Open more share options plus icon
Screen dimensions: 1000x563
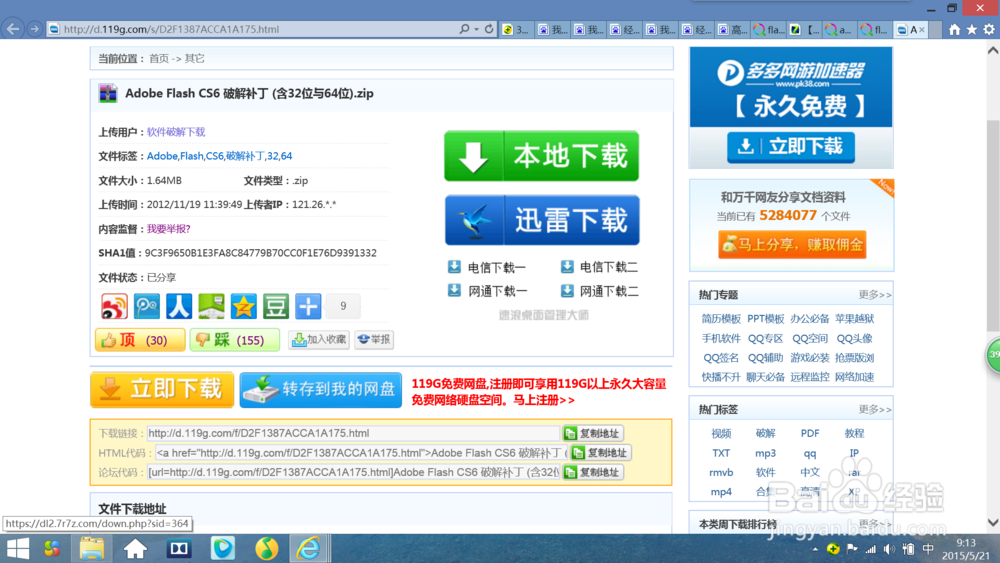tap(308, 307)
